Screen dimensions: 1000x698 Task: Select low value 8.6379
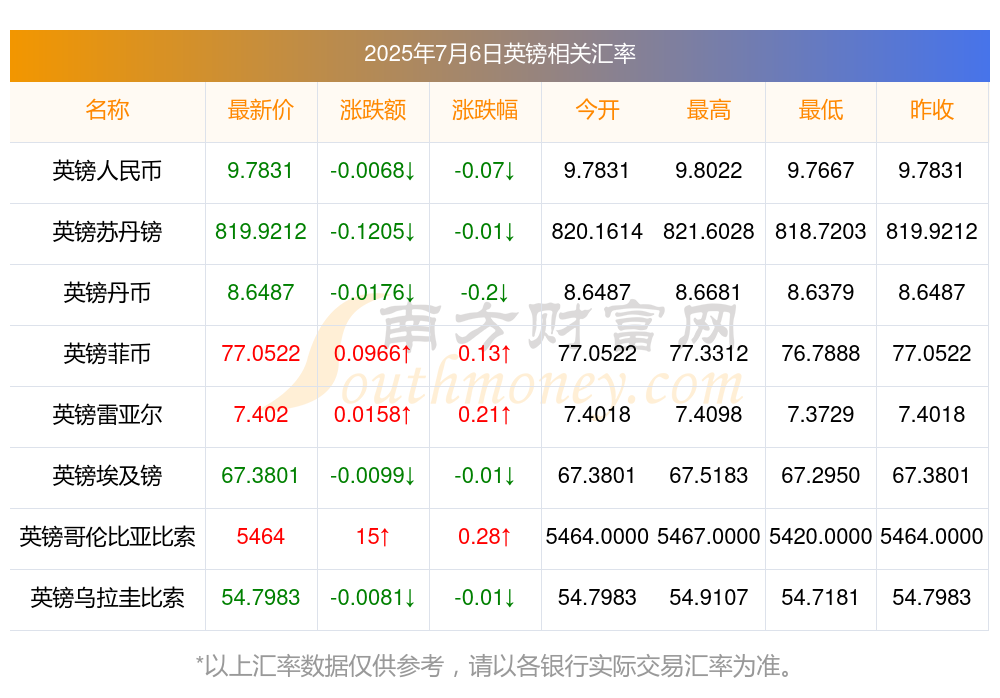coord(821,292)
